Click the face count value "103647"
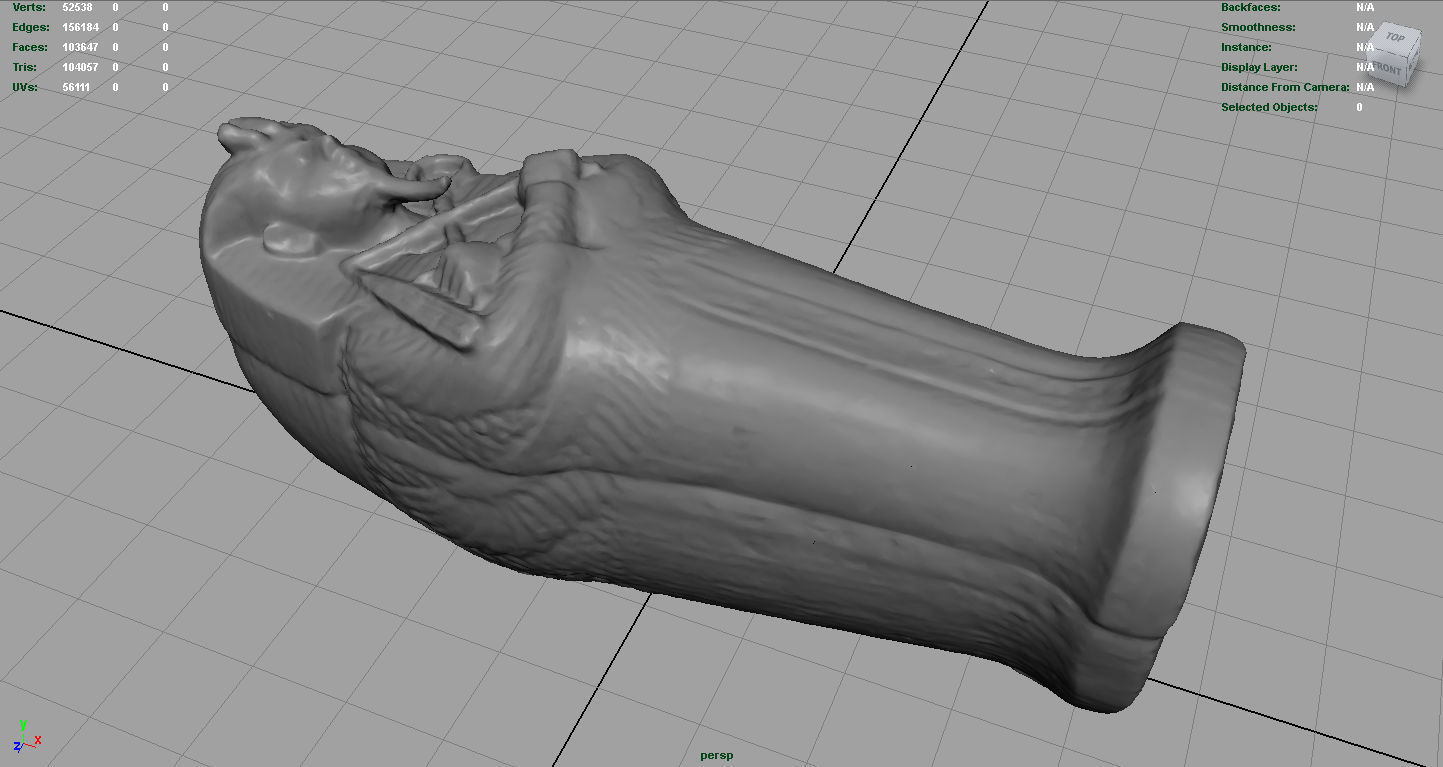Image resolution: width=1443 pixels, height=767 pixels. (x=81, y=47)
